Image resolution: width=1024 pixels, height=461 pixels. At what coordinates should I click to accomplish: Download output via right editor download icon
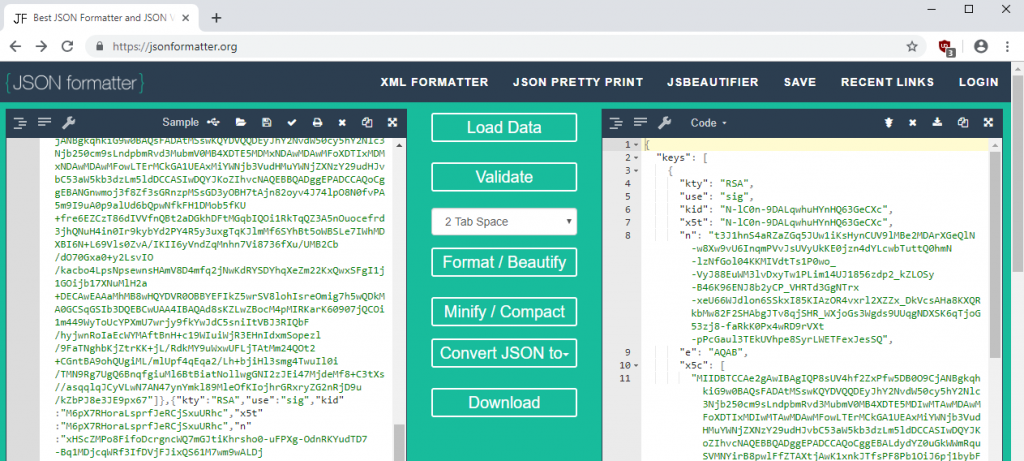point(938,122)
